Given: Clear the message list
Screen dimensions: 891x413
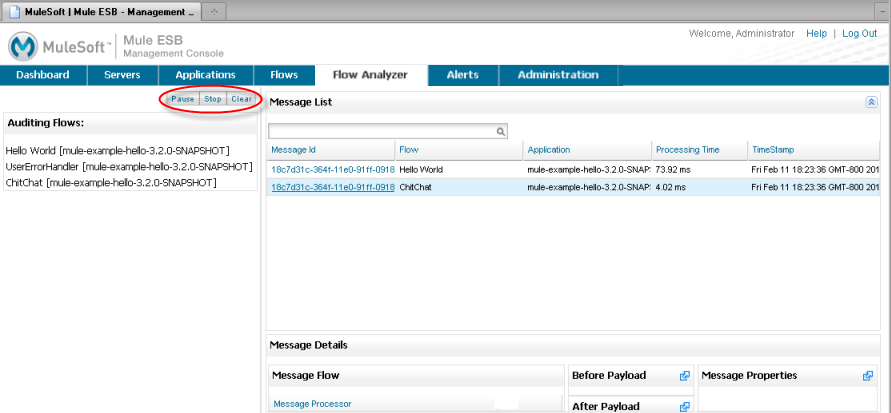Looking at the screenshot, I should [242, 100].
